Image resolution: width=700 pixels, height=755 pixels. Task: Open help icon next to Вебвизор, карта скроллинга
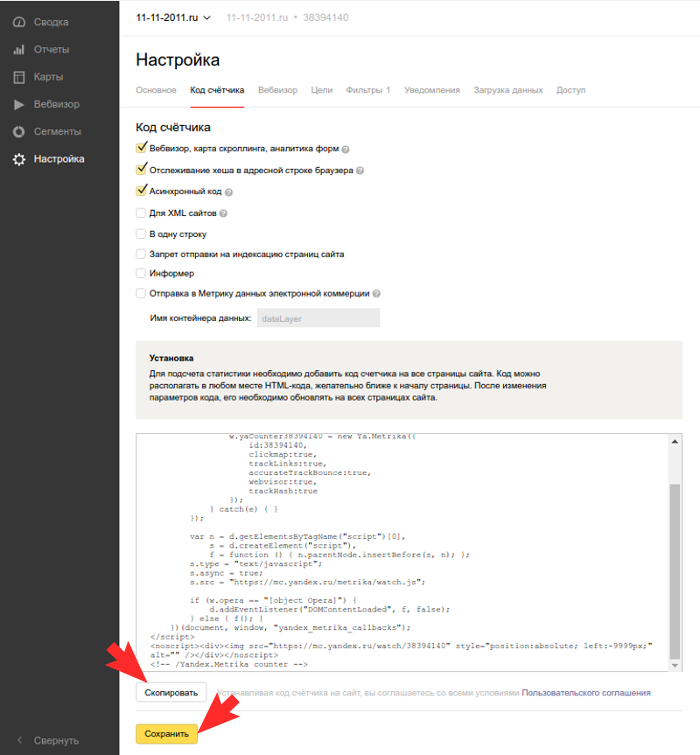pyautogui.click(x=345, y=149)
